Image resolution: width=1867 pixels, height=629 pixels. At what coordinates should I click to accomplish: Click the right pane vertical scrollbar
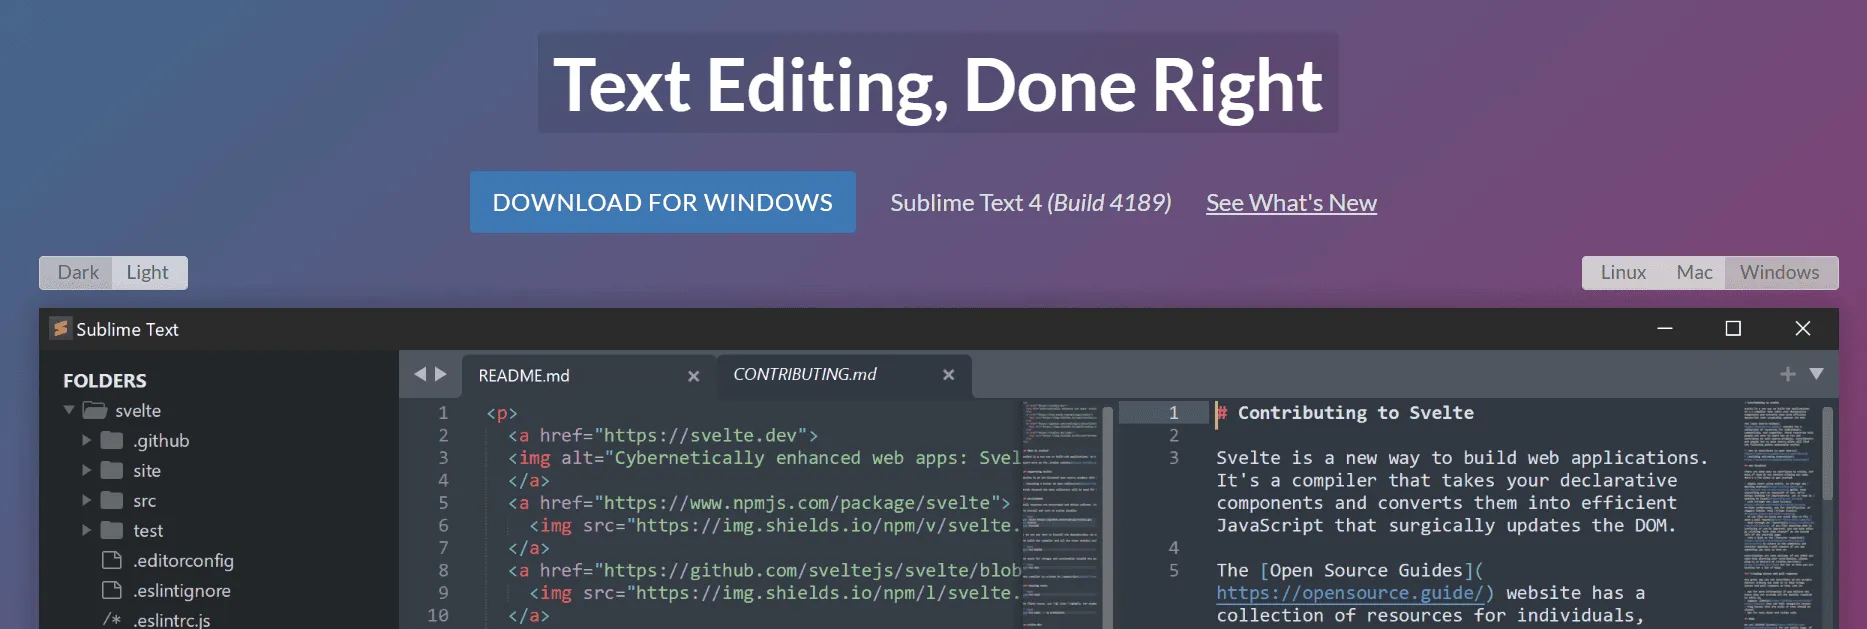point(1828,453)
